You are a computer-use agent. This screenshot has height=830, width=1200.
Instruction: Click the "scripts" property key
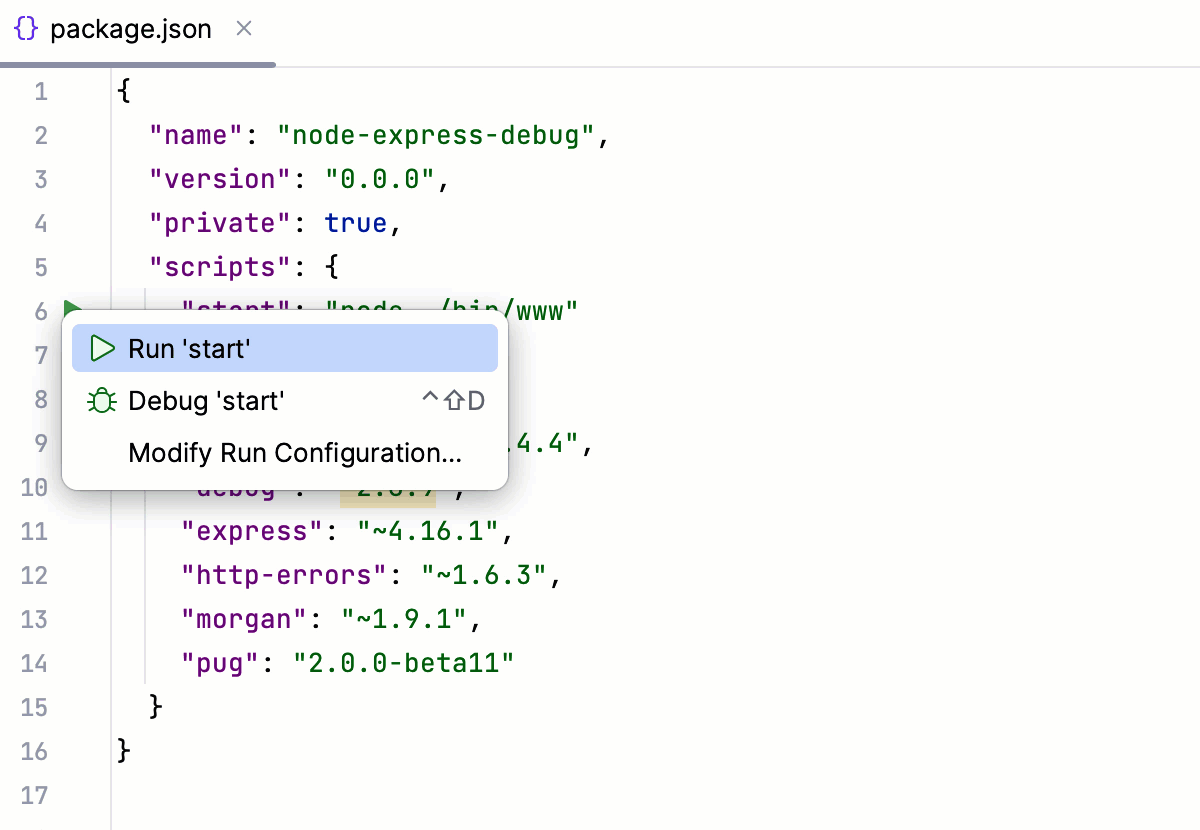click(x=221, y=266)
